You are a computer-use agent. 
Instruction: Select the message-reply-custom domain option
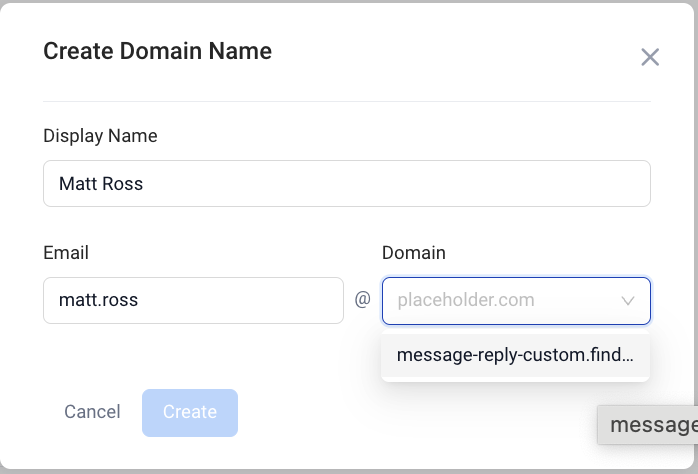point(515,355)
